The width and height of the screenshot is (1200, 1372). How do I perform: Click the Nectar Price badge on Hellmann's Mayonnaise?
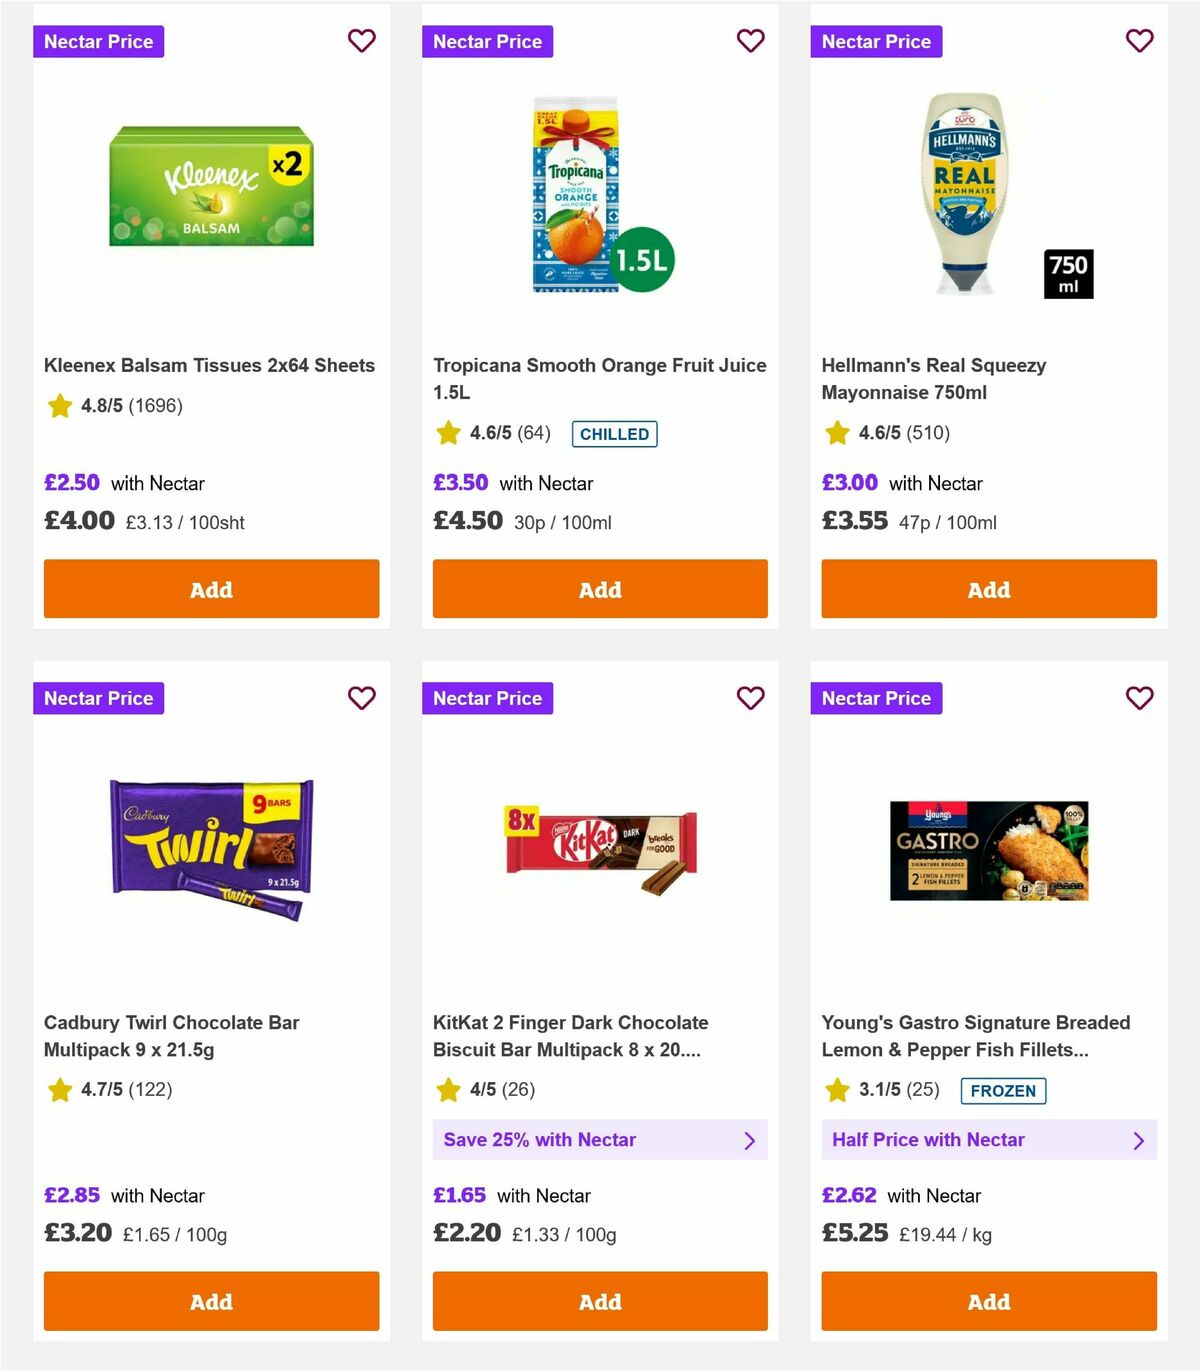tap(876, 41)
